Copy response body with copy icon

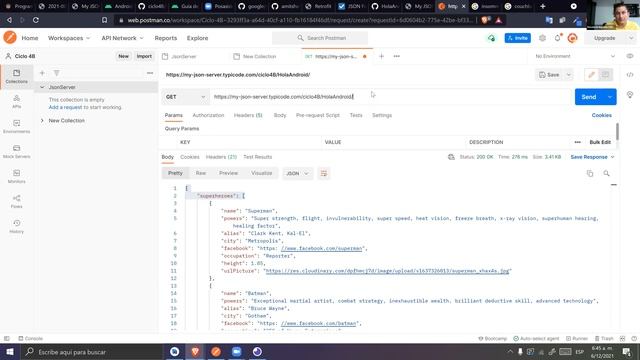point(590,173)
